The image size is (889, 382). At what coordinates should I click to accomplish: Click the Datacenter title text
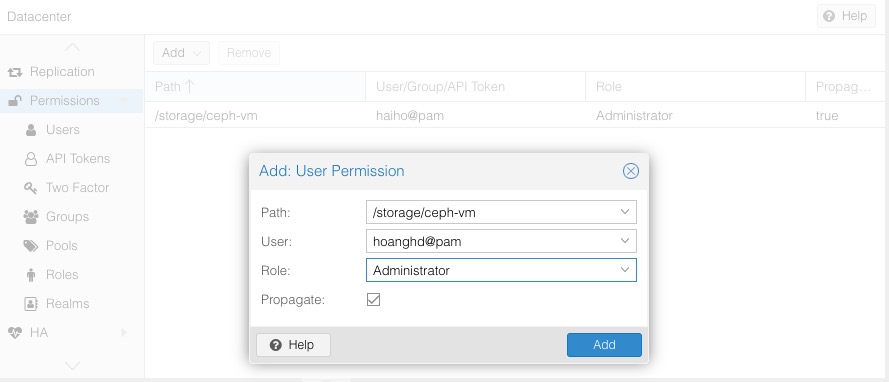click(39, 16)
